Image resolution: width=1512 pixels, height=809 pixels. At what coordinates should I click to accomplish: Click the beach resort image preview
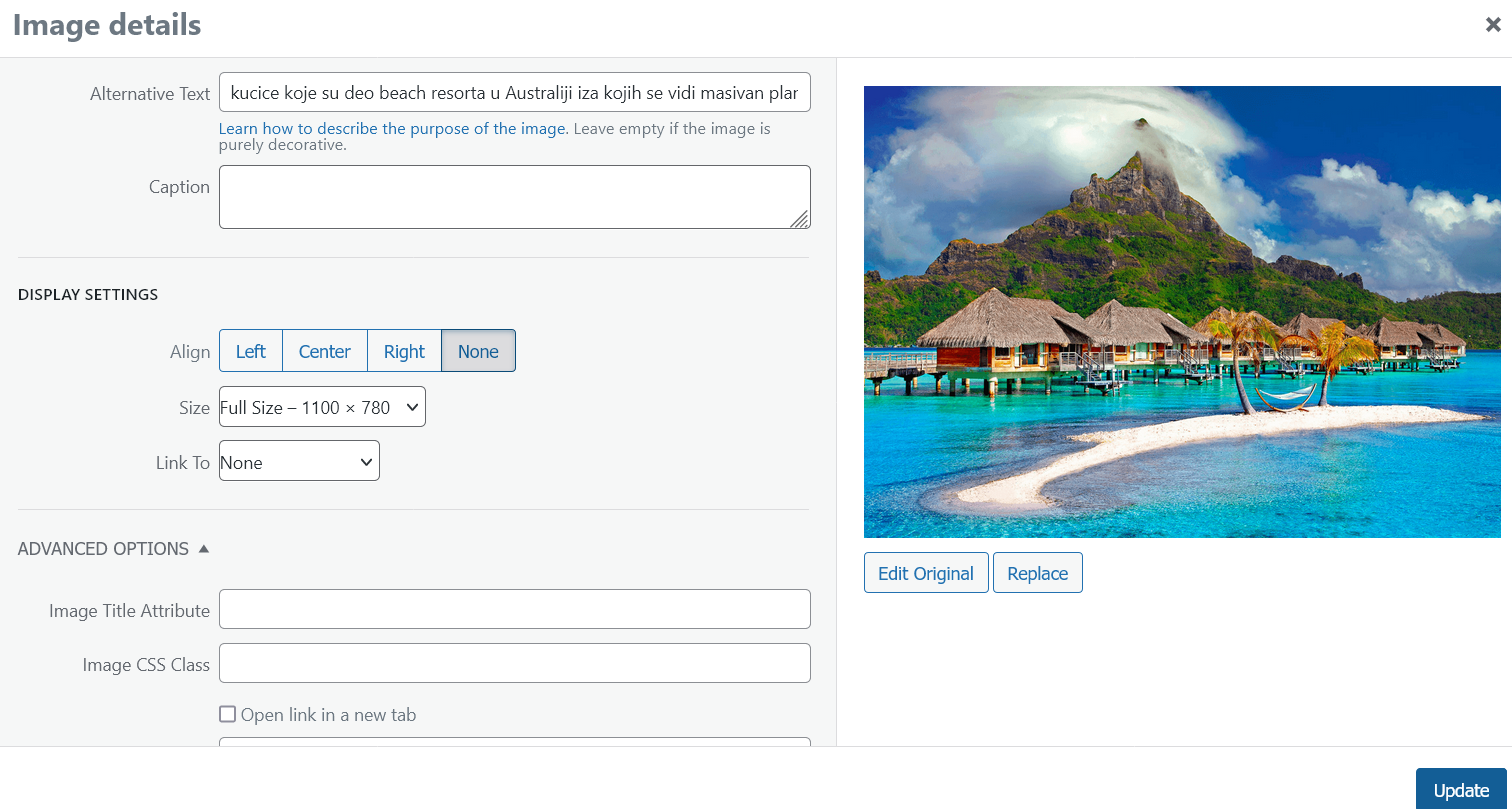tap(1182, 312)
